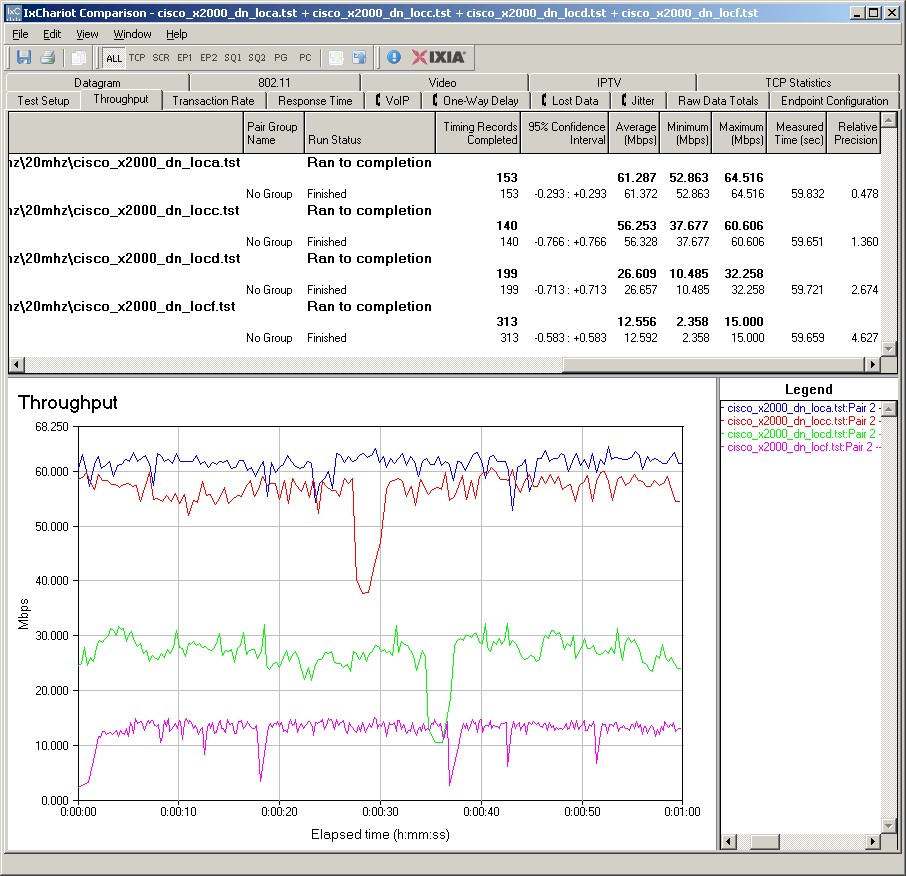Switch to the Video tab
This screenshot has height=876, width=906.
click(443, 83)
